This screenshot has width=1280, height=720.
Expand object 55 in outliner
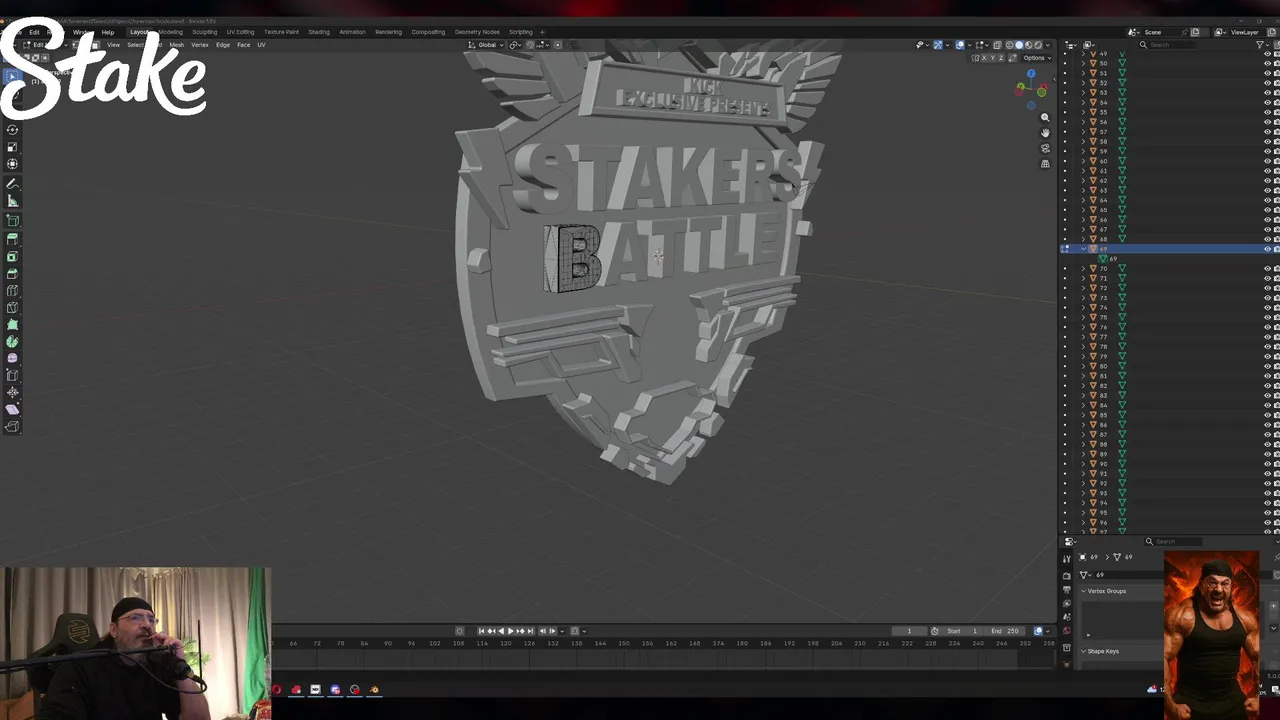(1083, 112)
